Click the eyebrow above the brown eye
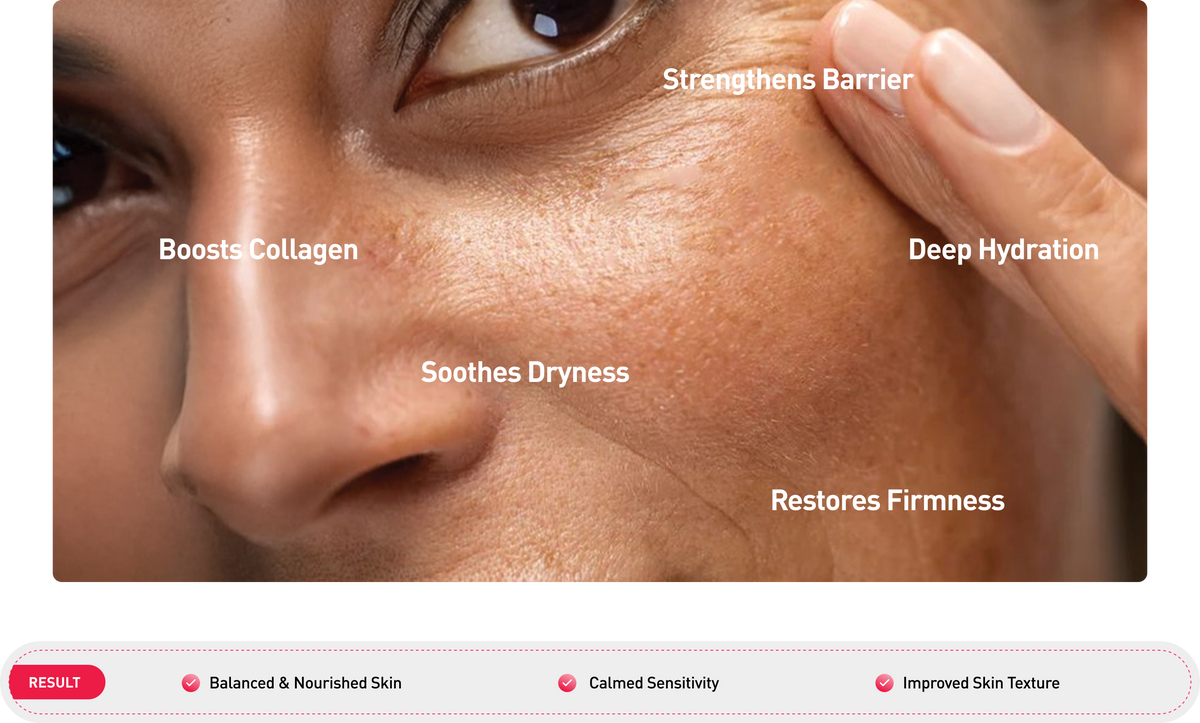The image size is (1200, 723). tap(422, 22)
